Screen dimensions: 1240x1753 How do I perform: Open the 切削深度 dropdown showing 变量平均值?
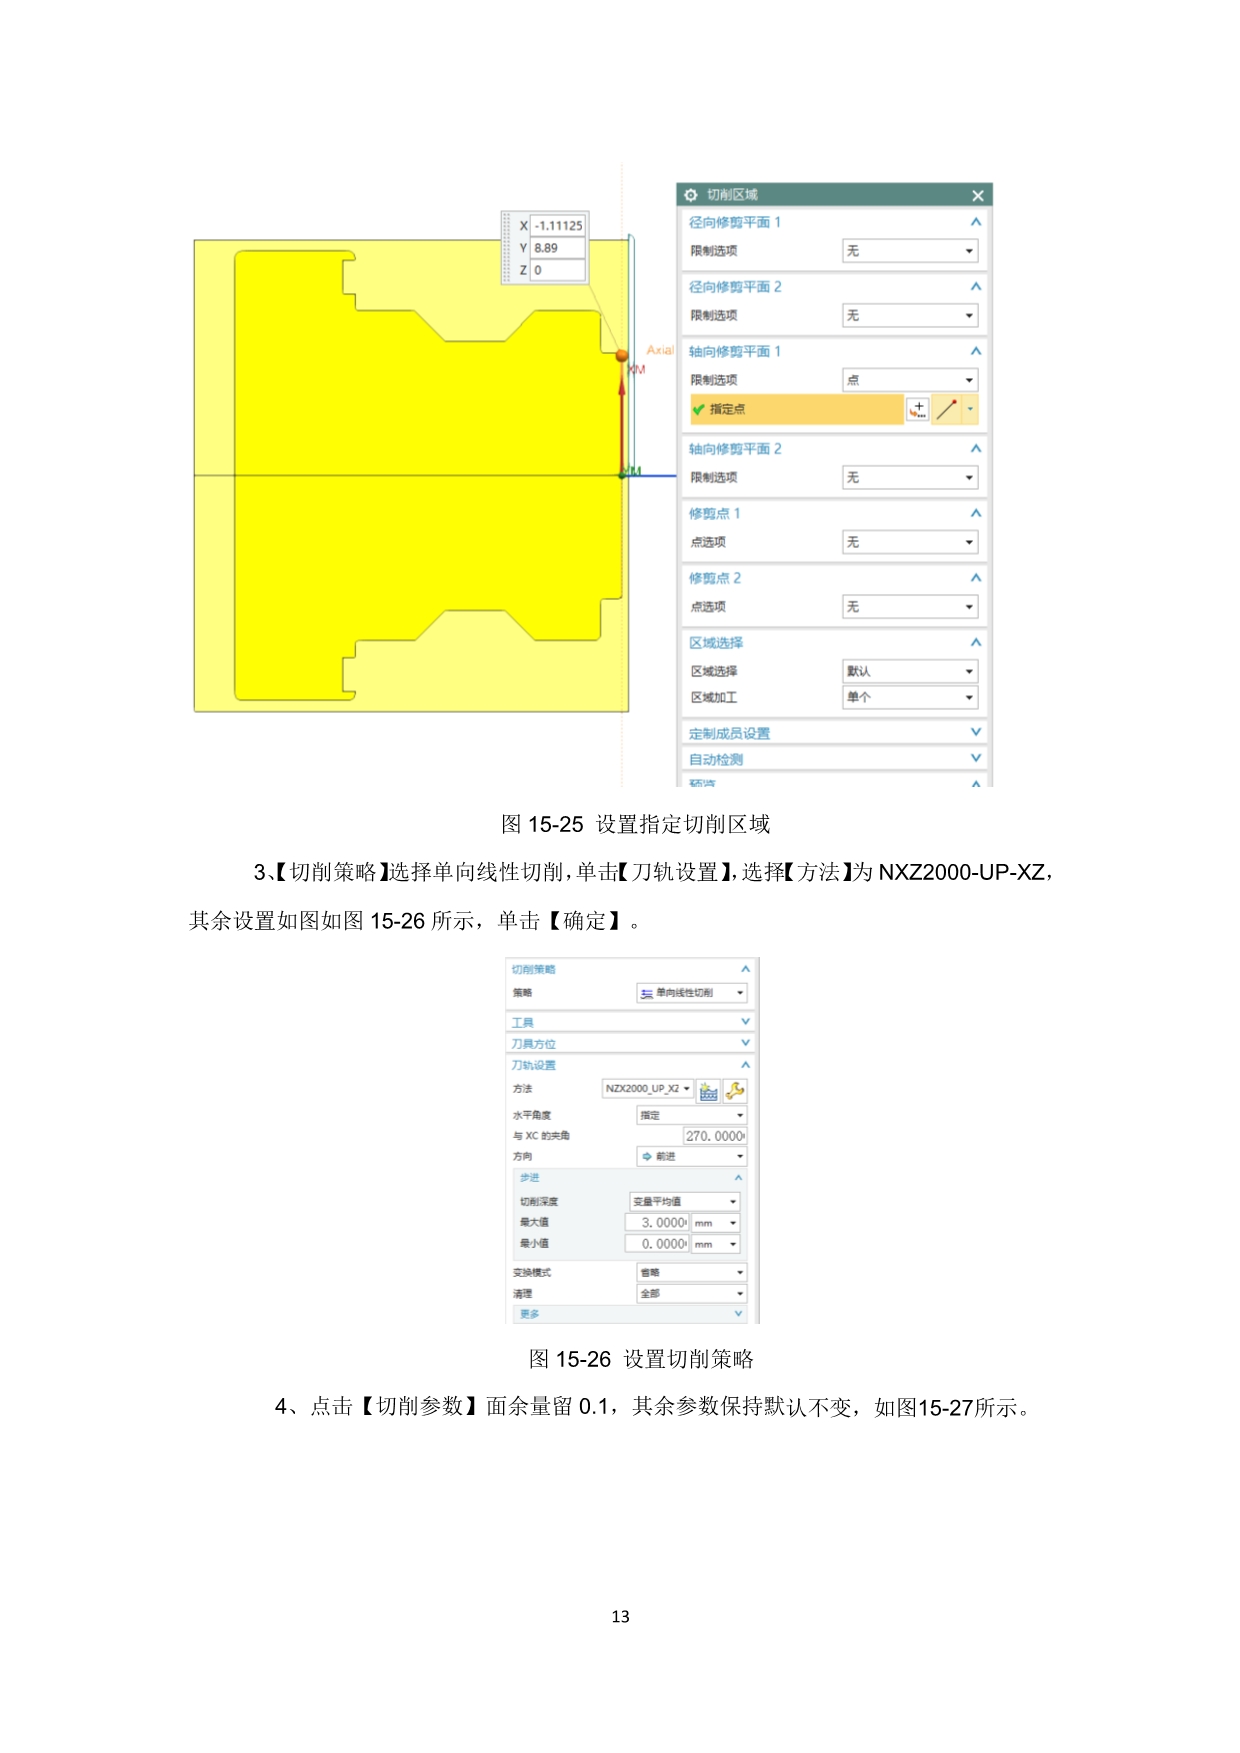[684, 1202]
